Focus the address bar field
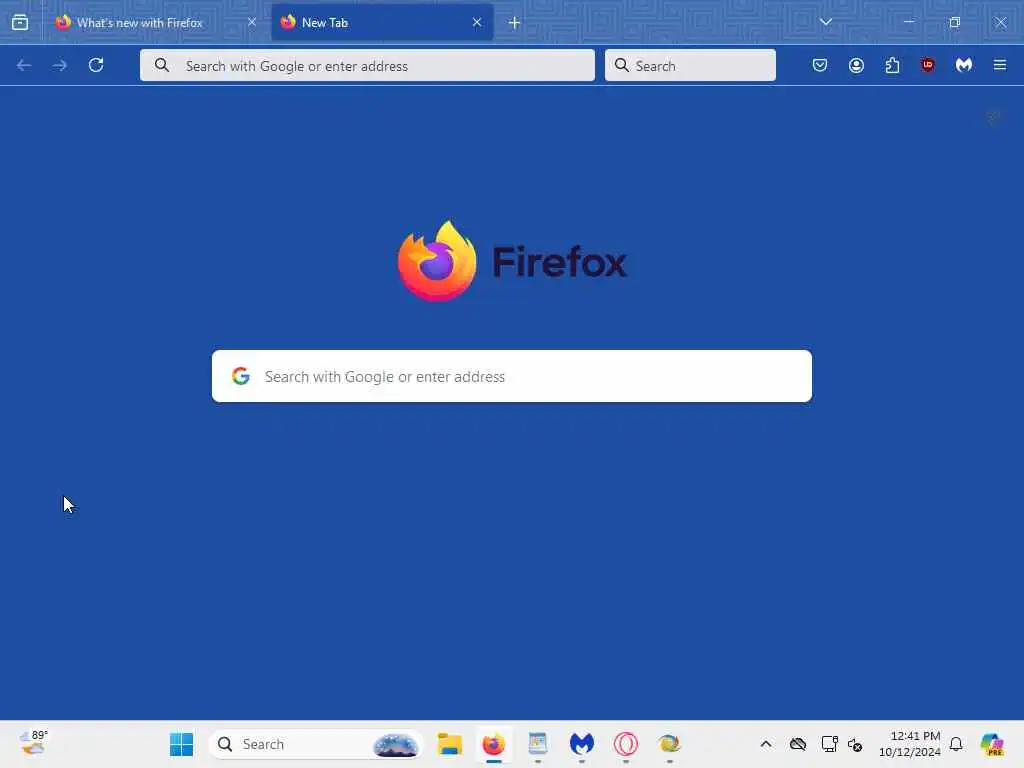The image size is (1024, 768). [x=367, y=65]
